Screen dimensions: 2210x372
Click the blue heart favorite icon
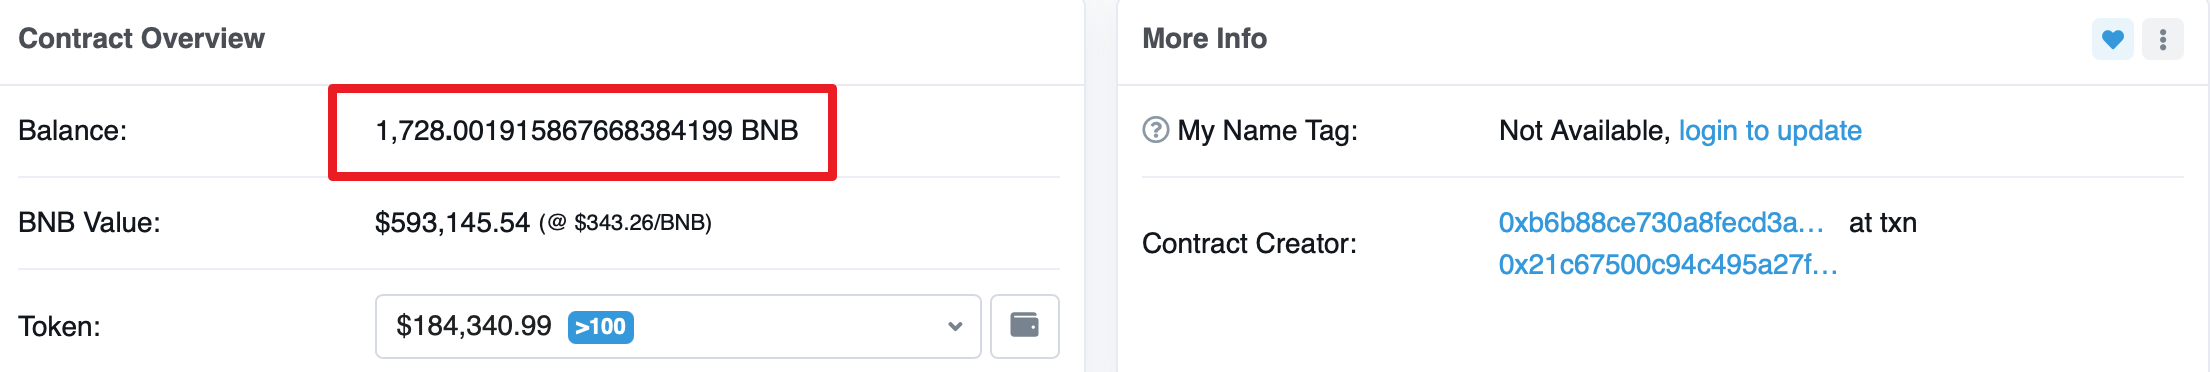click(x=2112, y=39)
